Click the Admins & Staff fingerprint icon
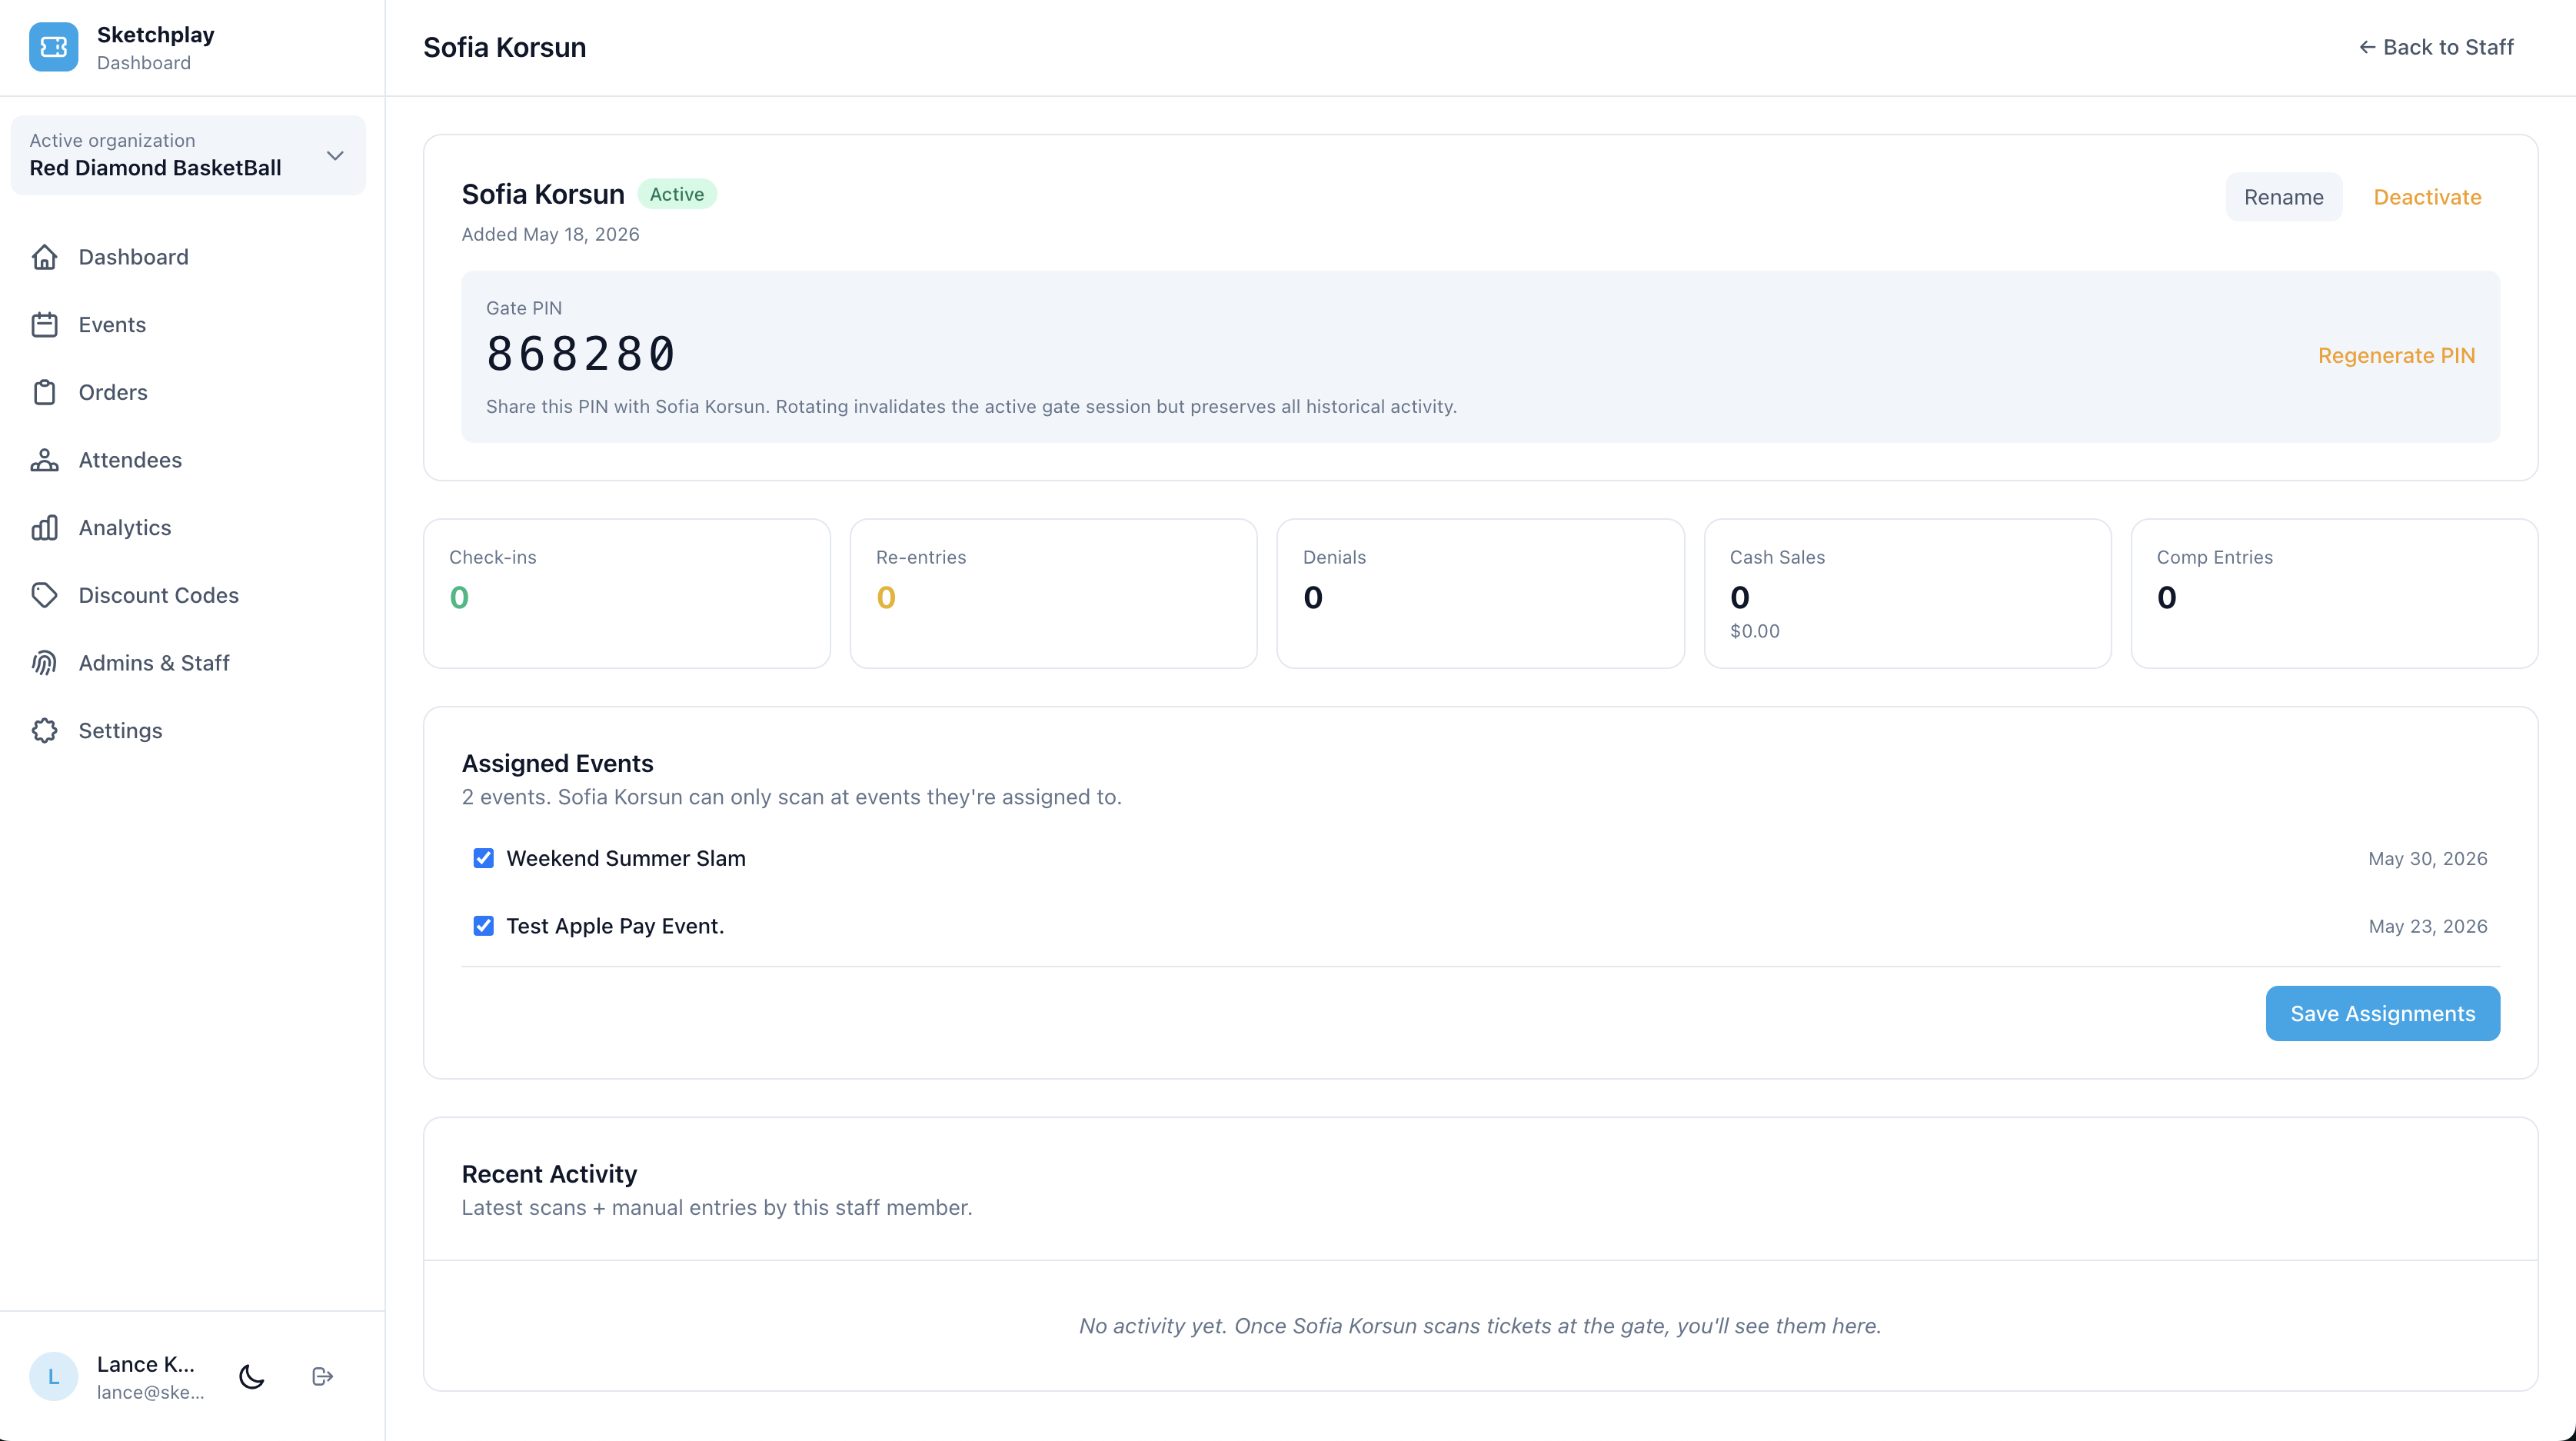 (44, 663)
